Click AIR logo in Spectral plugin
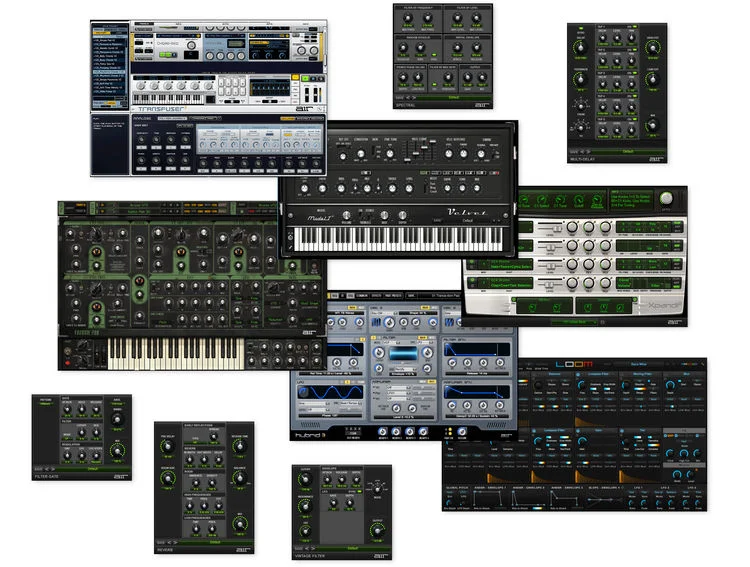Image resolution: width=750 pixels, height=567 pixels. coord(480,105)
